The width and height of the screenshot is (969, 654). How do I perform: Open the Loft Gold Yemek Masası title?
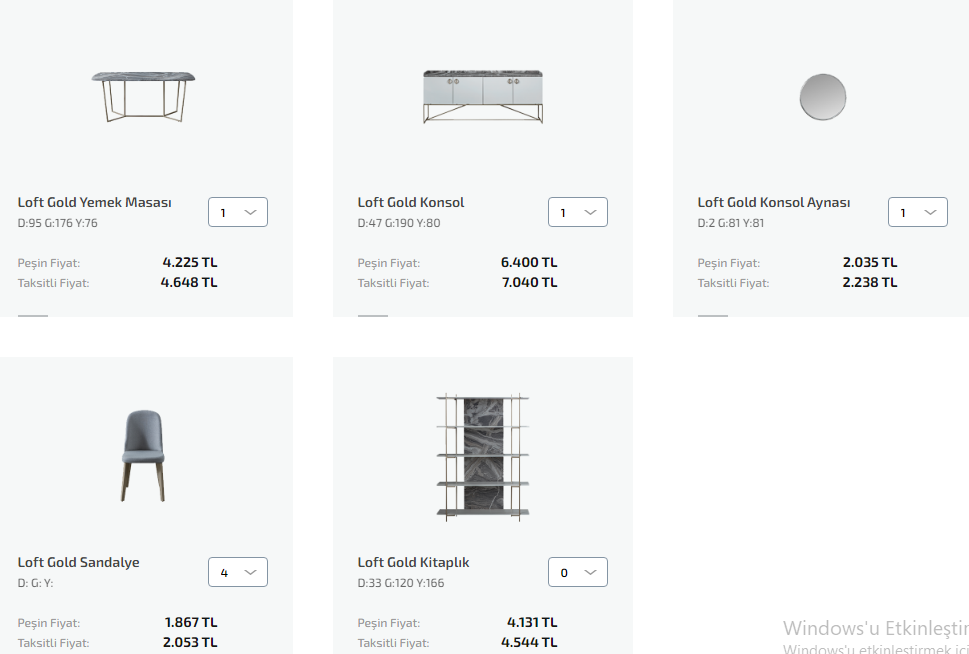coord(95,202)
